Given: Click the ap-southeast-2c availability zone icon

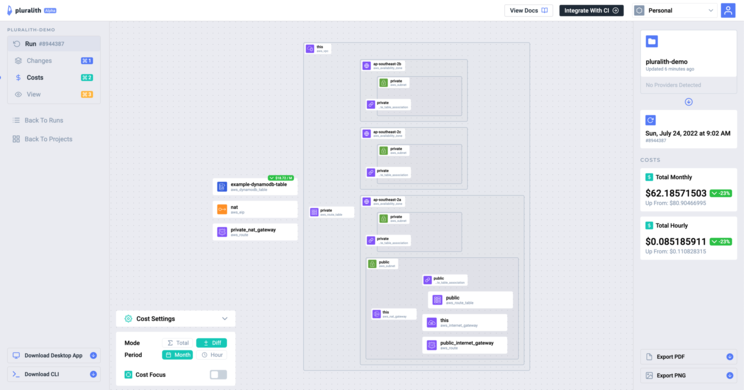Looking at the screenshot, I should 367,134.
